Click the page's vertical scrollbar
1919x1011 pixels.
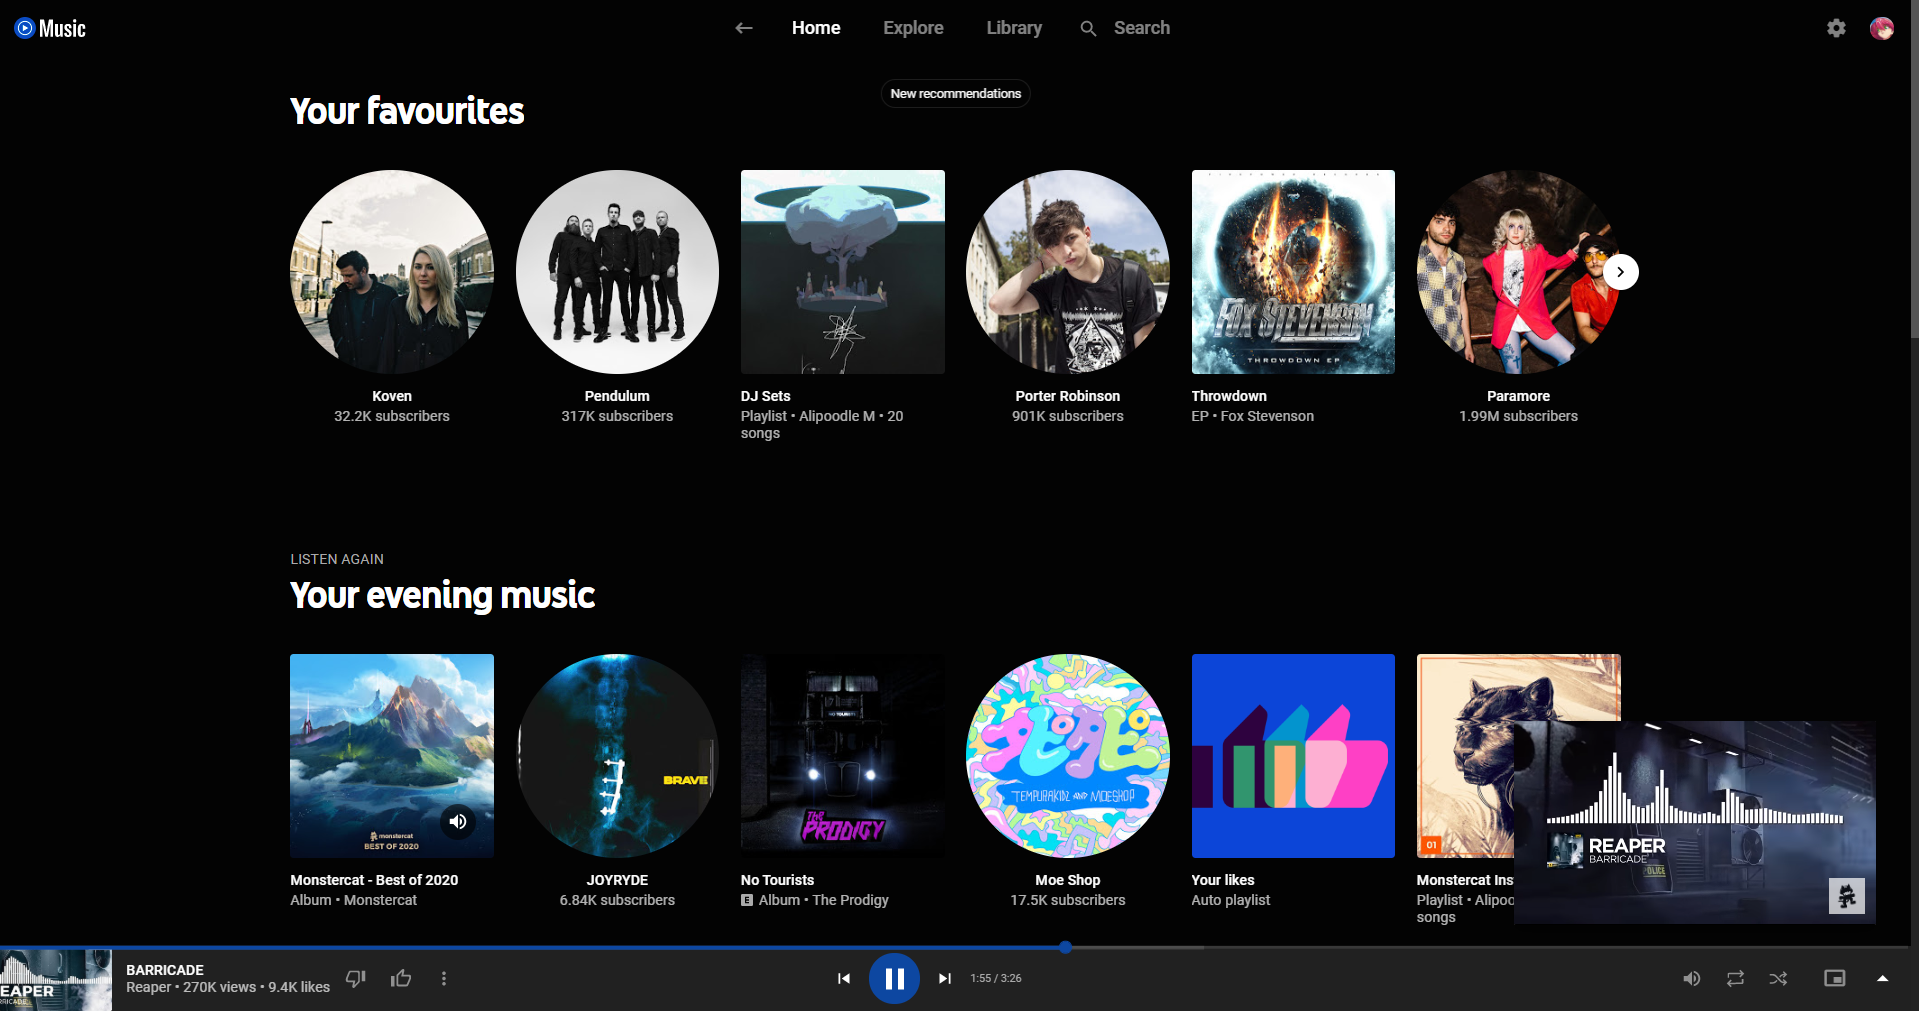point(1914,170)
